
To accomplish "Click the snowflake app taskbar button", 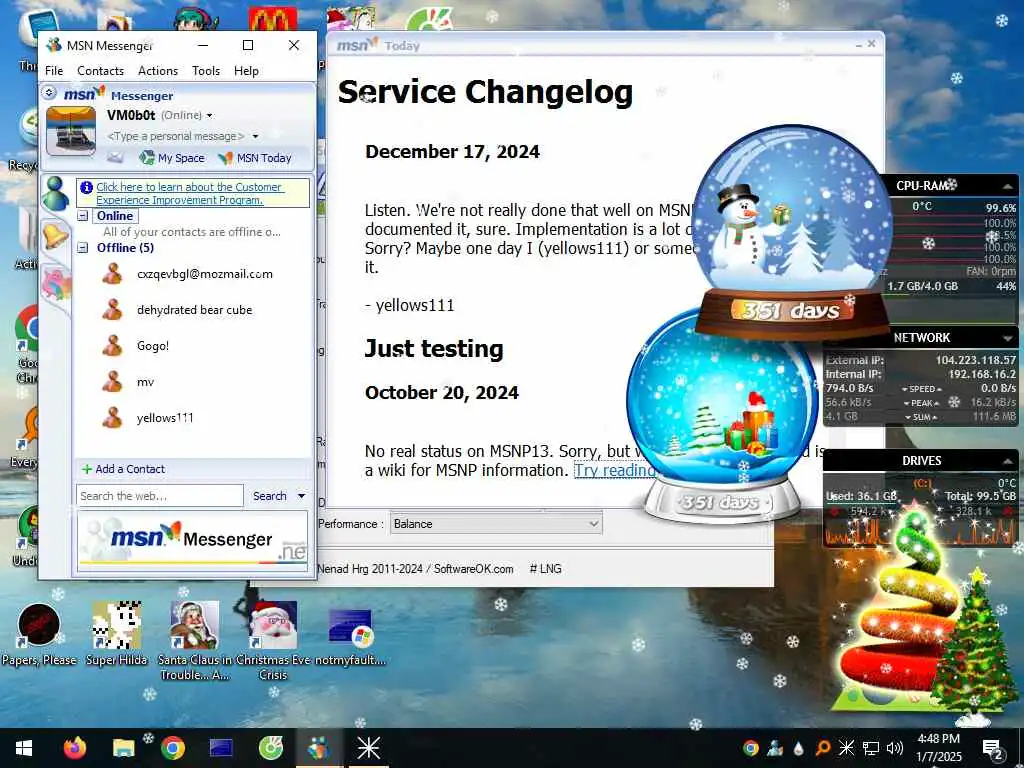I will tap(368, 748).
